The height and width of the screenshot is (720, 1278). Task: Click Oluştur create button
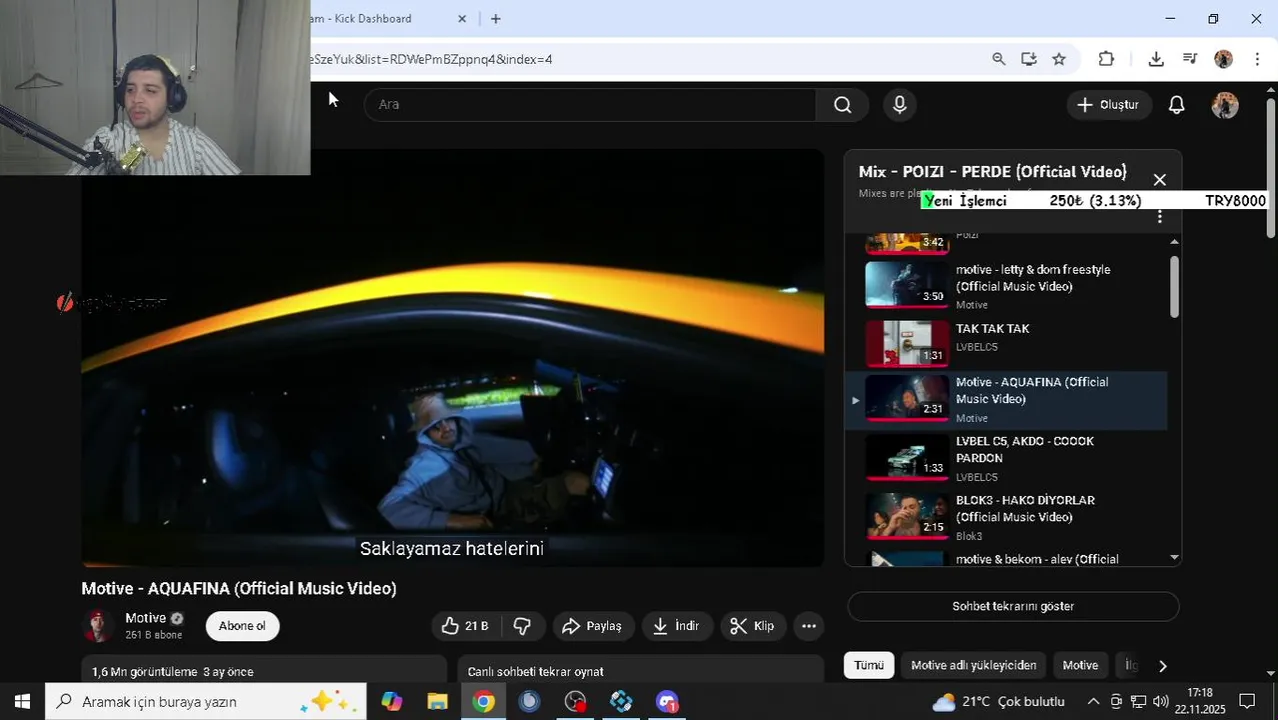[1108, 105]
